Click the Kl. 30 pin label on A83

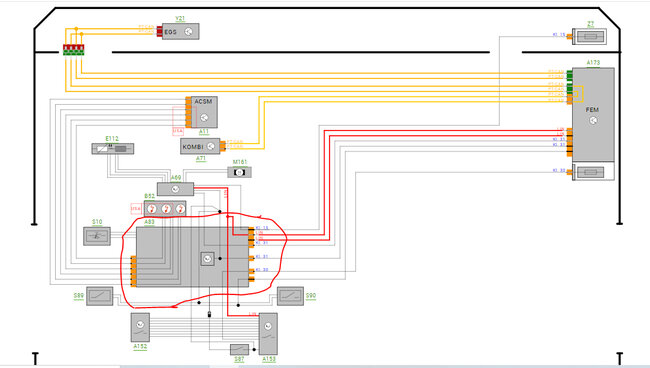pyautogui.click(x=262, y=270)
